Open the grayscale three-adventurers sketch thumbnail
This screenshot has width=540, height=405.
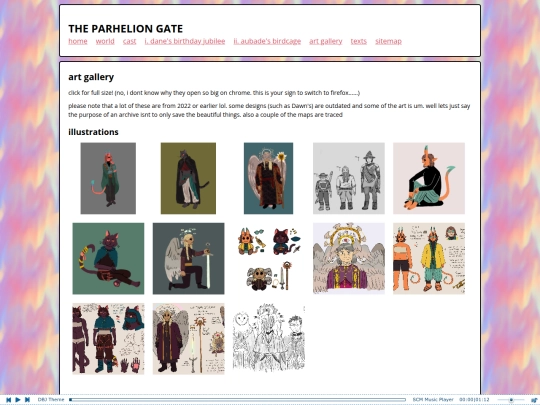[x=349, y=178]
